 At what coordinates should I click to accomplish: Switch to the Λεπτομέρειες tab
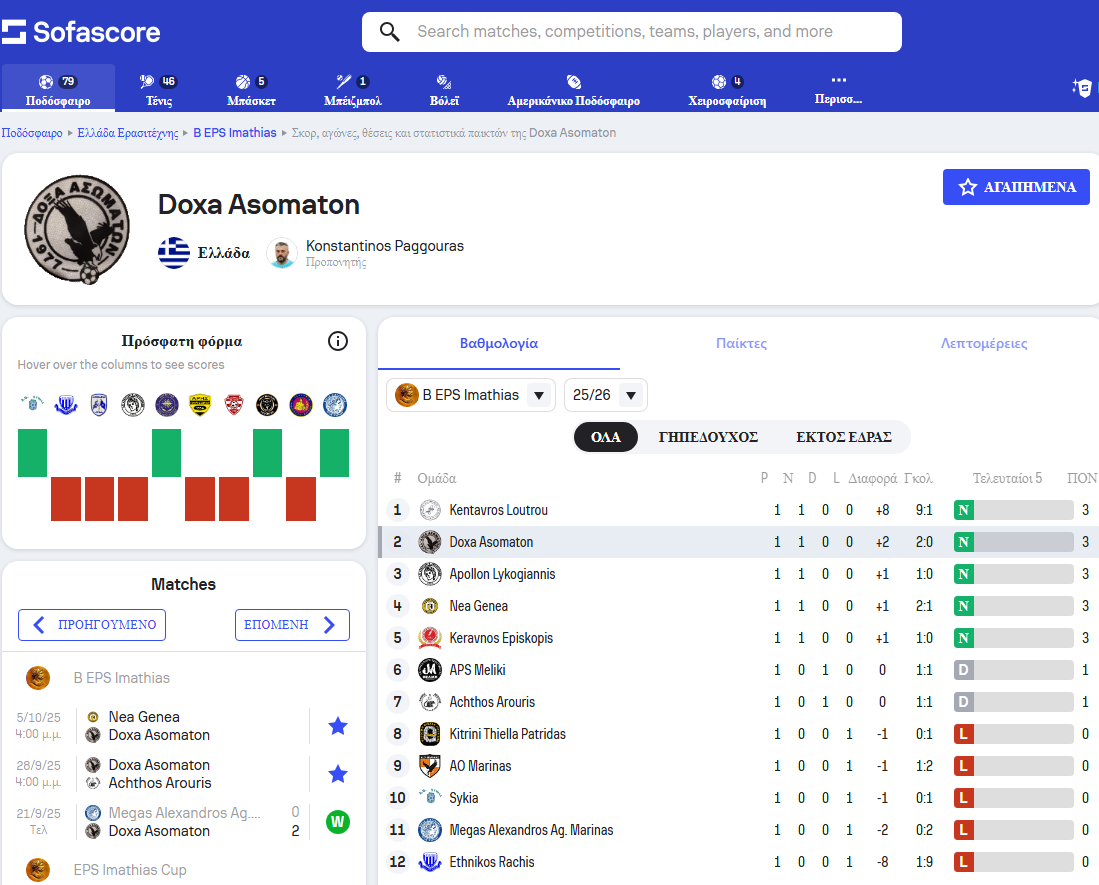pyautogui.click(x=984, y=343)
